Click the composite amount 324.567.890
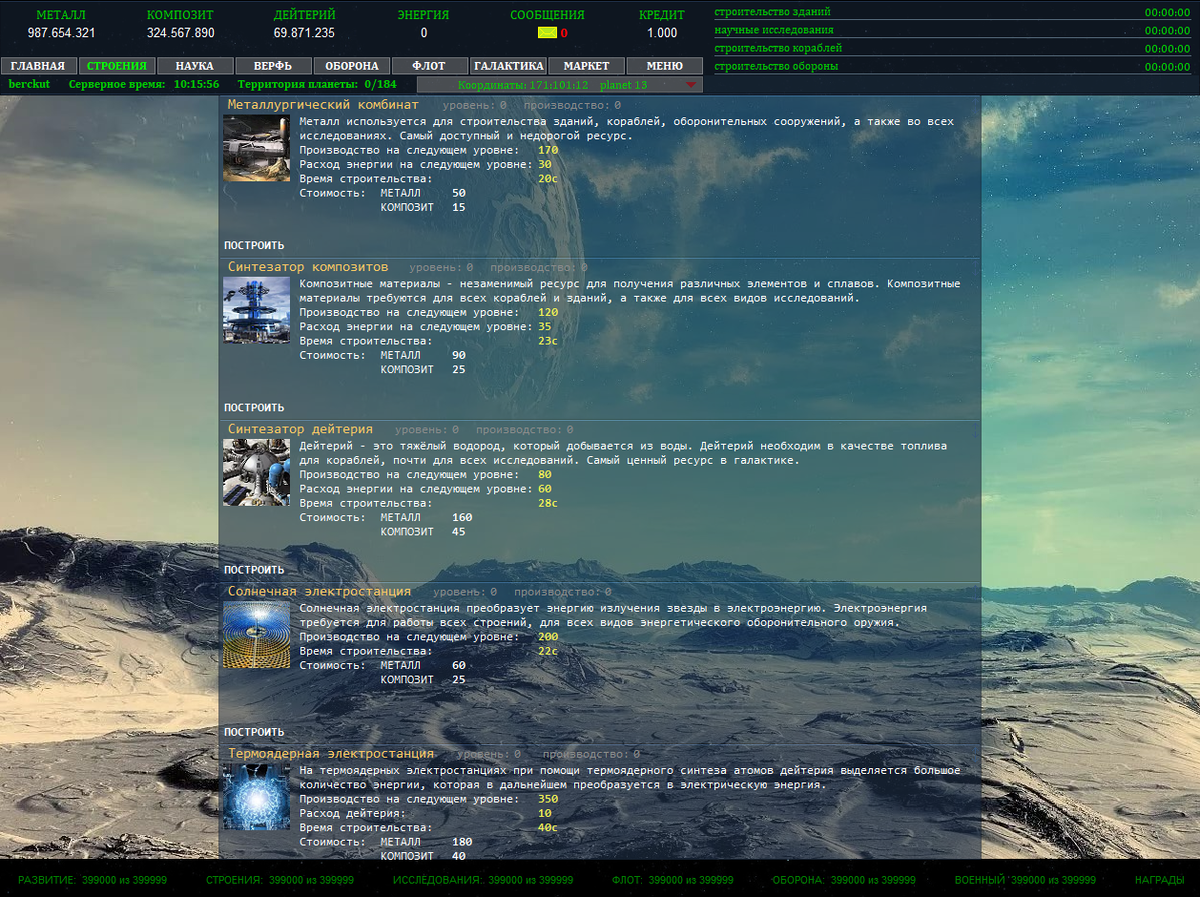Image resolution: width=1200 pixels, height=897 pixels. point(180,33)
